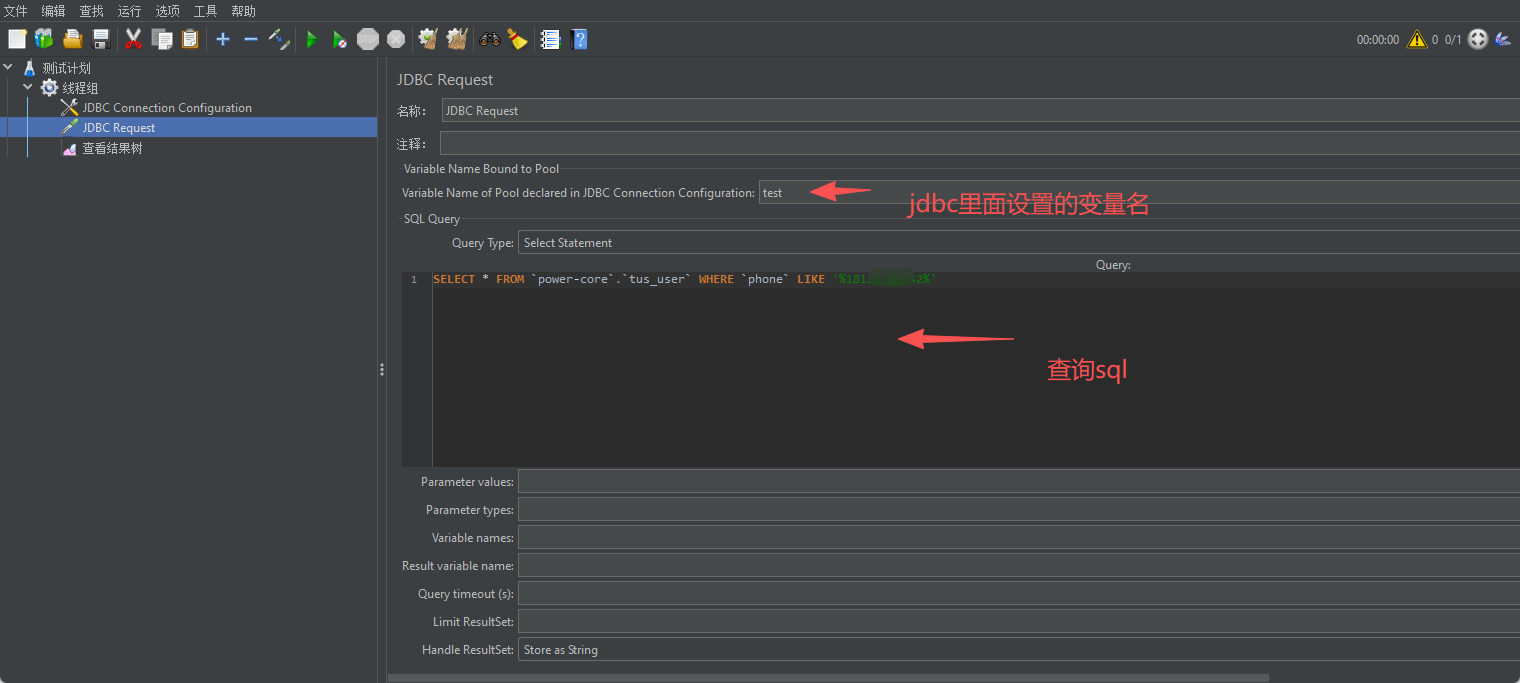Expand all nodes with plus icon

point(223,39)
